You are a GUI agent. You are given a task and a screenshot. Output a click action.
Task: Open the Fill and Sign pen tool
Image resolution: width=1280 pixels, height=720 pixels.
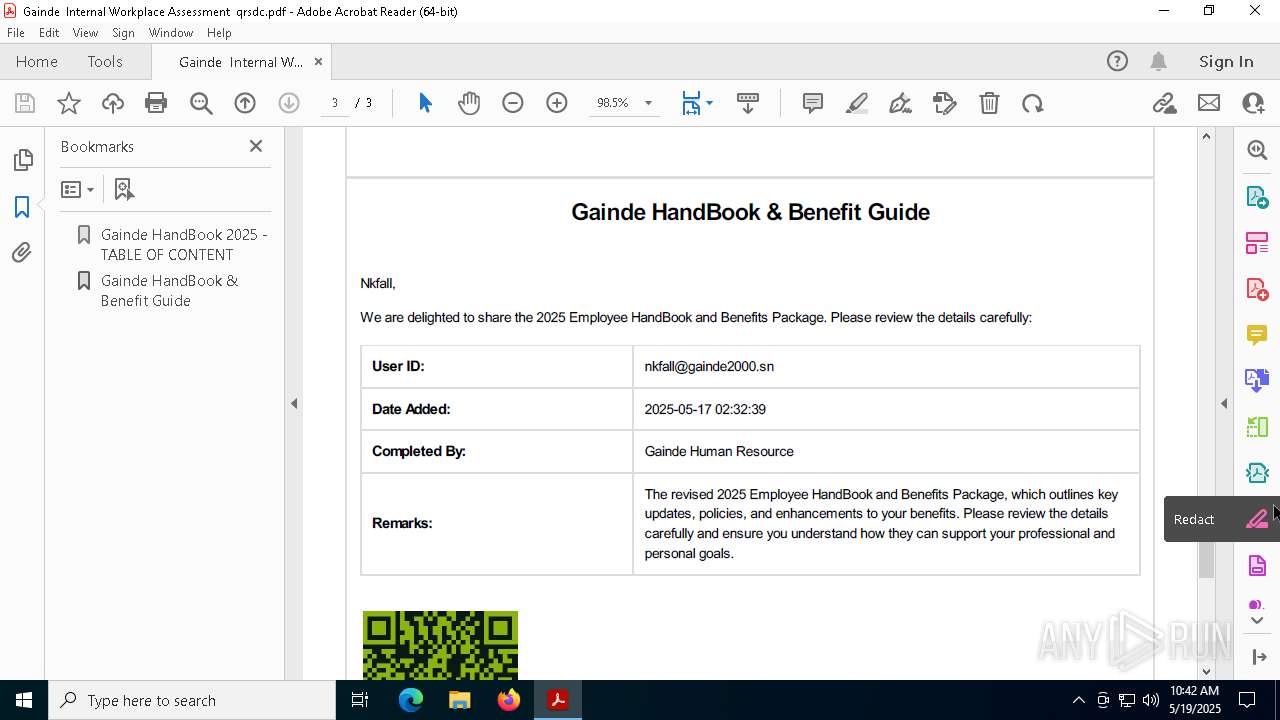pyautogui.click(x=900, y=103)
